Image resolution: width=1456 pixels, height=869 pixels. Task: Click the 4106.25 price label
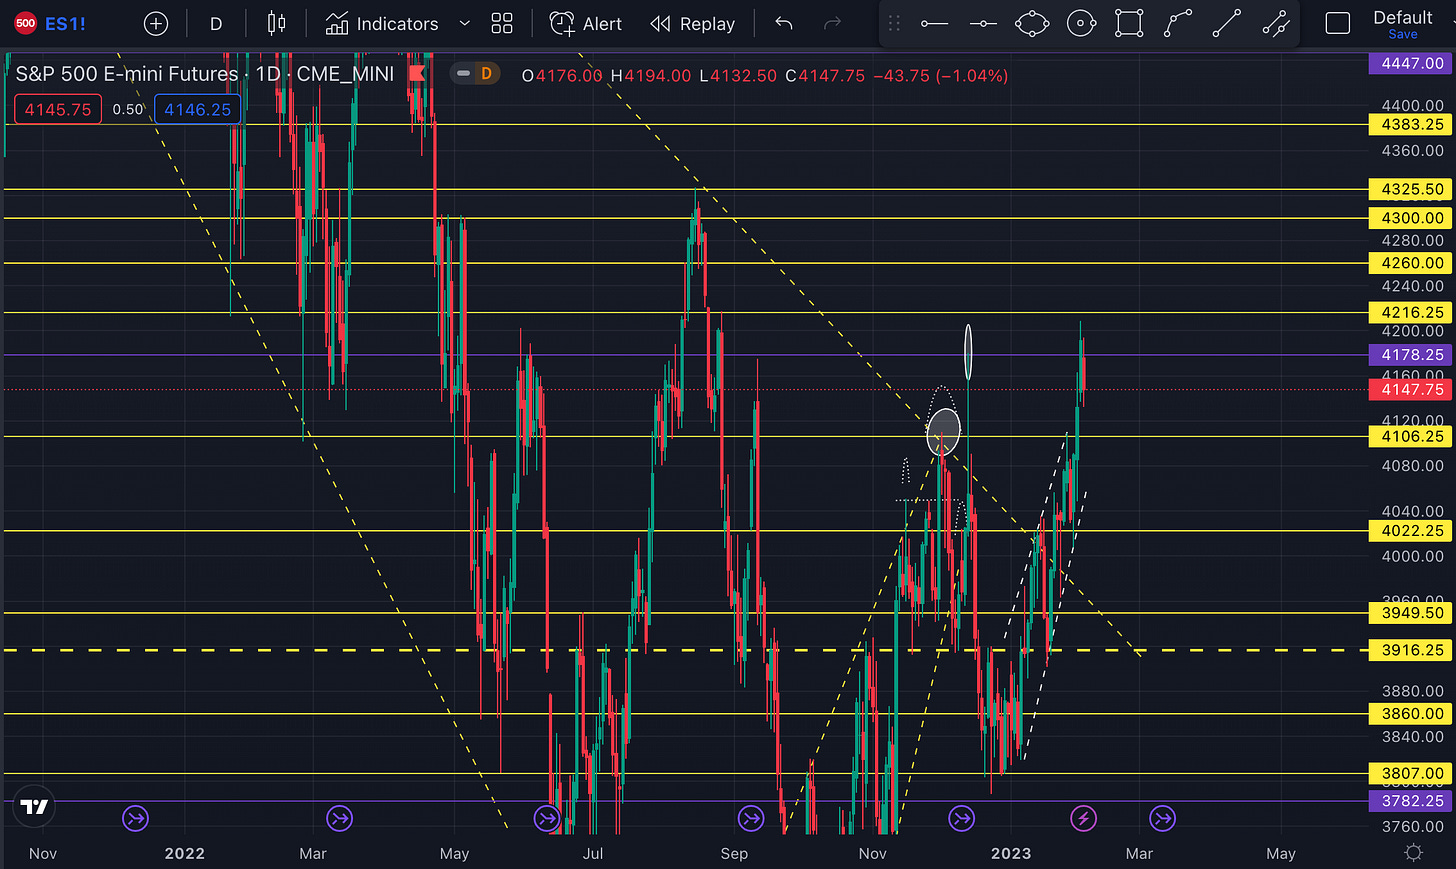[x=1412, y=437]
